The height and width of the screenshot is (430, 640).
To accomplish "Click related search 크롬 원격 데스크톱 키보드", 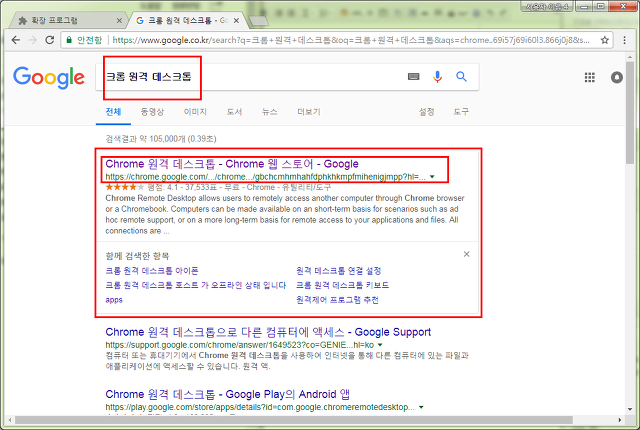I will point(342,285).
